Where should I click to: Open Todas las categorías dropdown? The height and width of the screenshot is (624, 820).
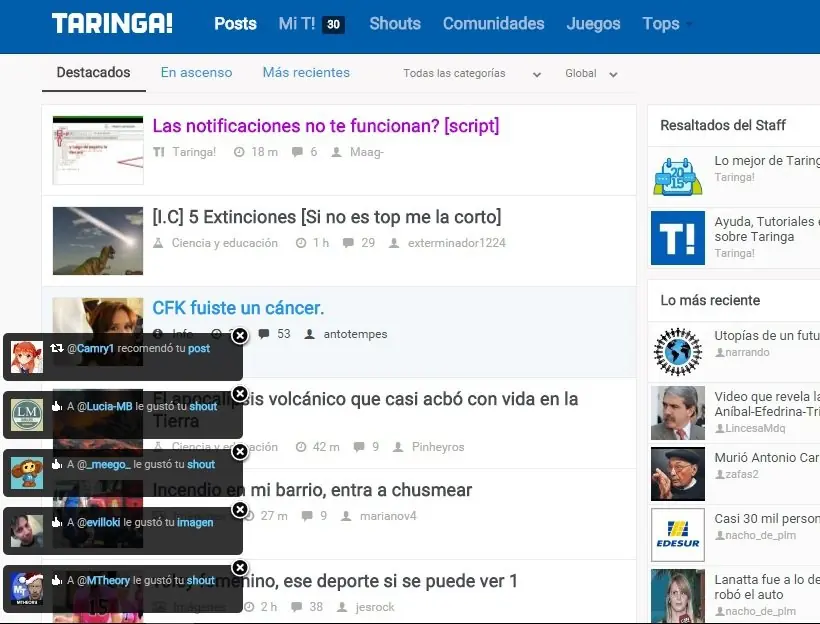click(x=472, y=73)
